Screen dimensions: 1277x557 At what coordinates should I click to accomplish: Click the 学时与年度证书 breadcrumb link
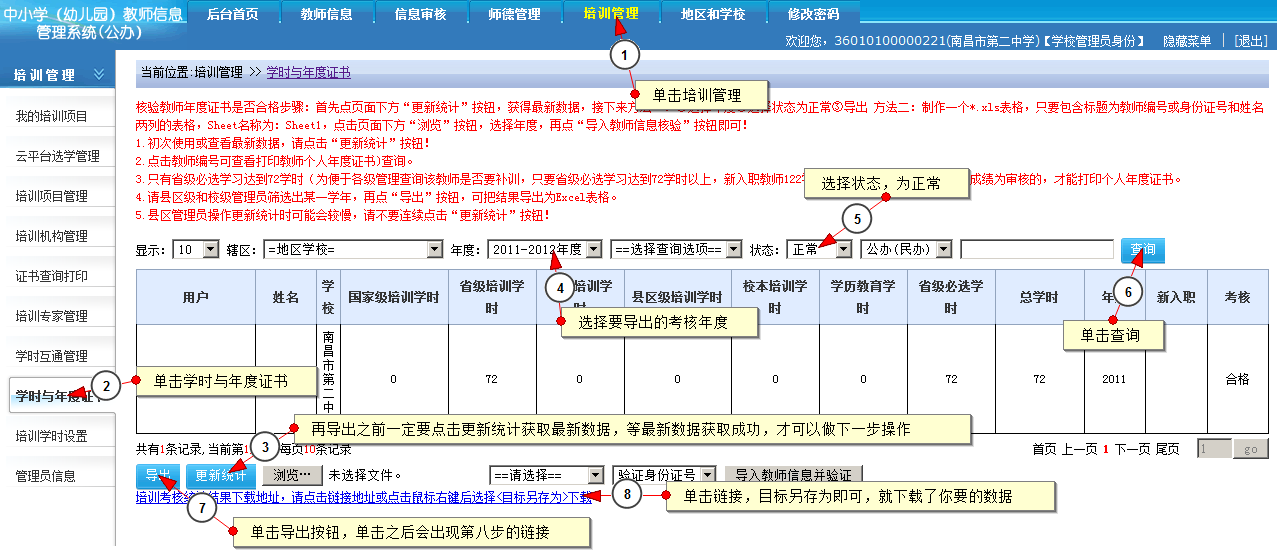click(308, 73)
